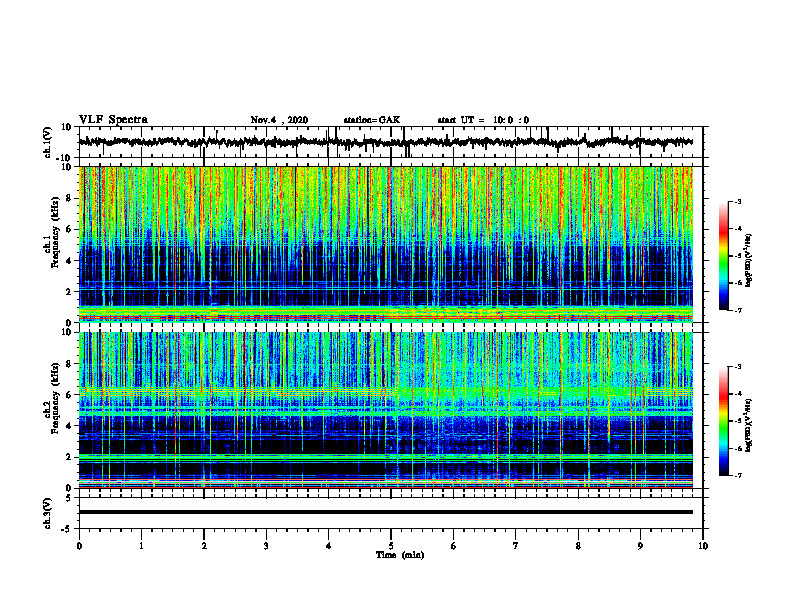Click inside the ch.1 frequency spectrogram
Image resolution: width=792 pixels, height=612 pixels.
tap(385, 244)
